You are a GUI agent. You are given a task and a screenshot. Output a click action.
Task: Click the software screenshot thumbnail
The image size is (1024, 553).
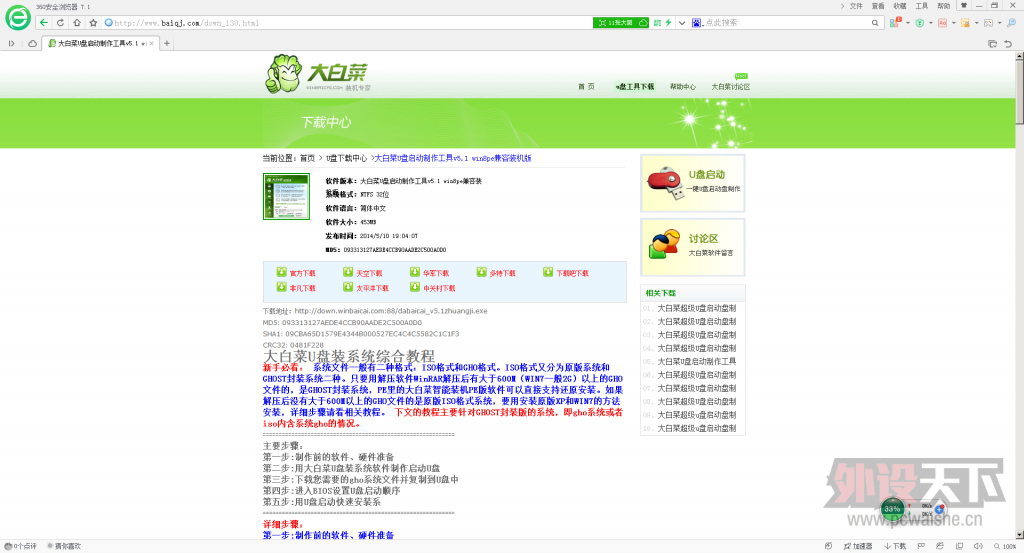click(x=286, y=197)
